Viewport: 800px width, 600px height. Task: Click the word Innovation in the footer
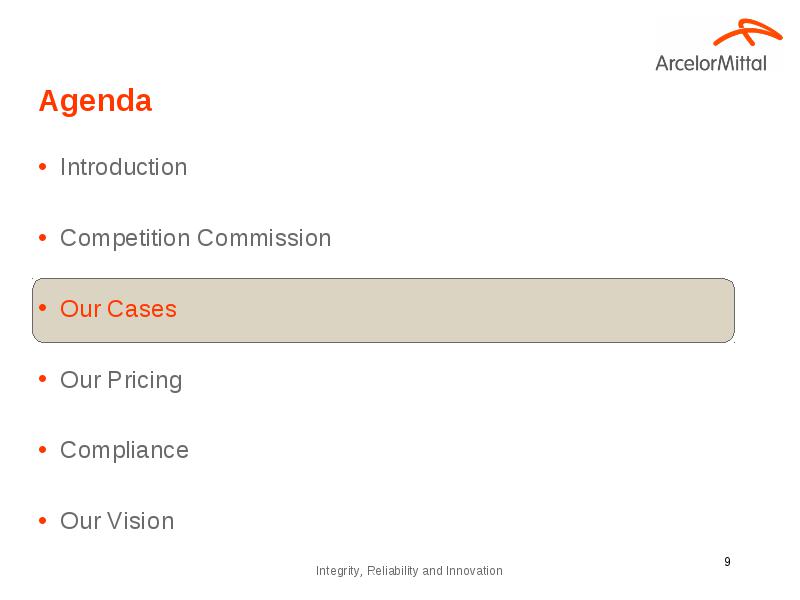(474, 570)
